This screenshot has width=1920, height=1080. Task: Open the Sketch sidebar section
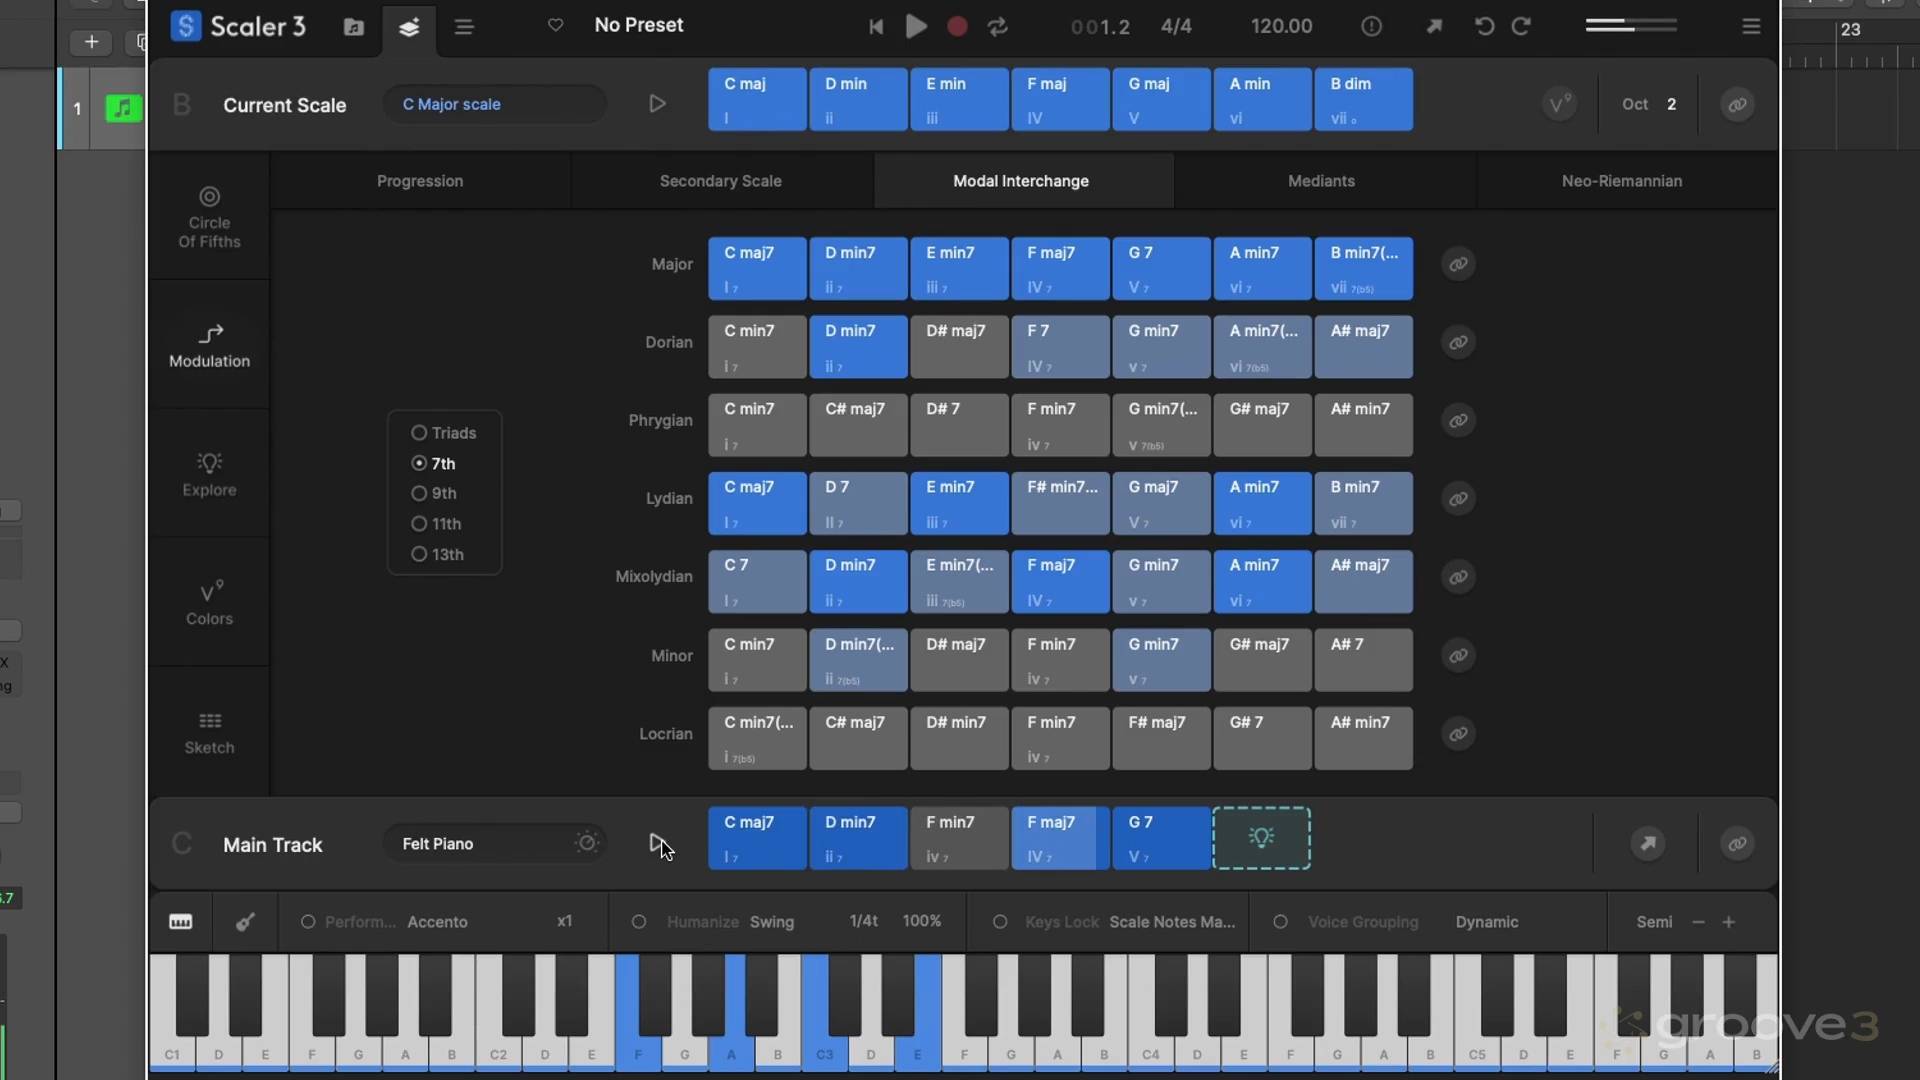pyautogui.click(x=209, y=732)
